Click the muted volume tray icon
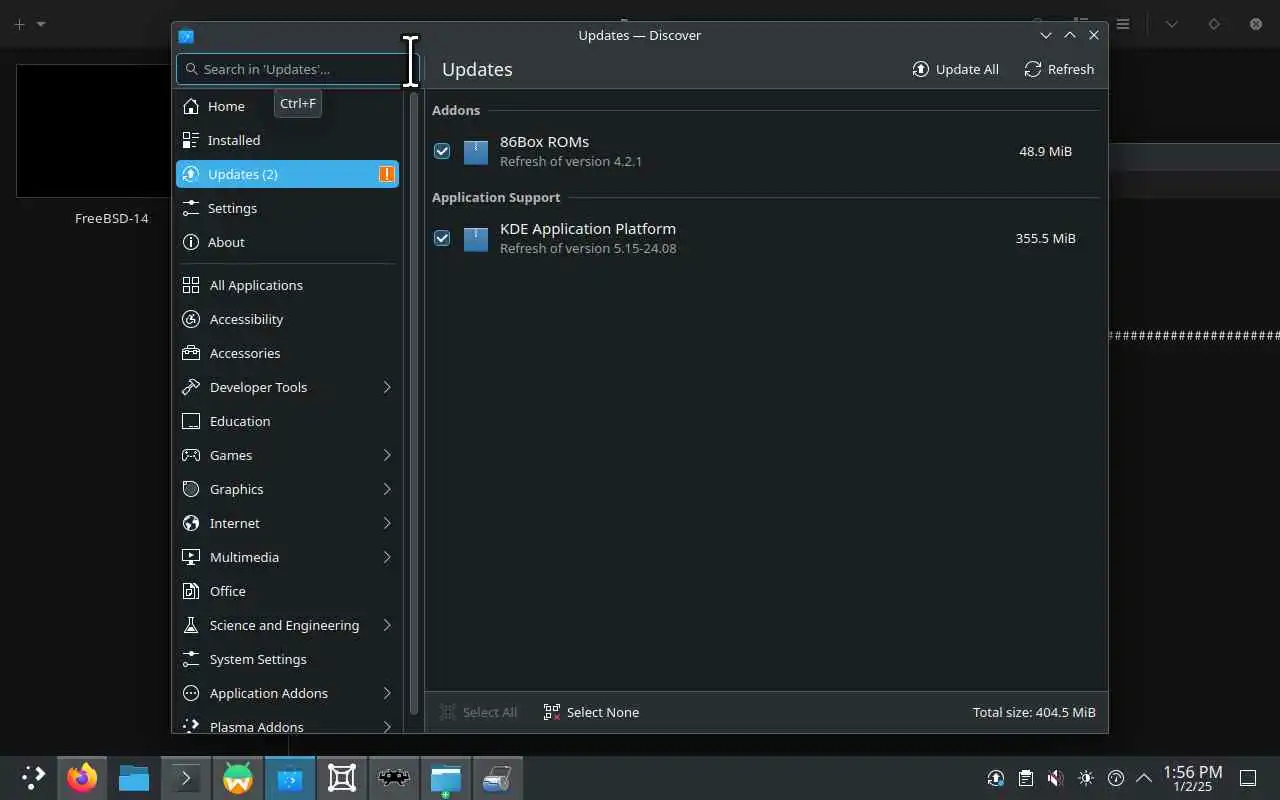Screen dimensions: 1280x800 click(x=1056, y=777)
